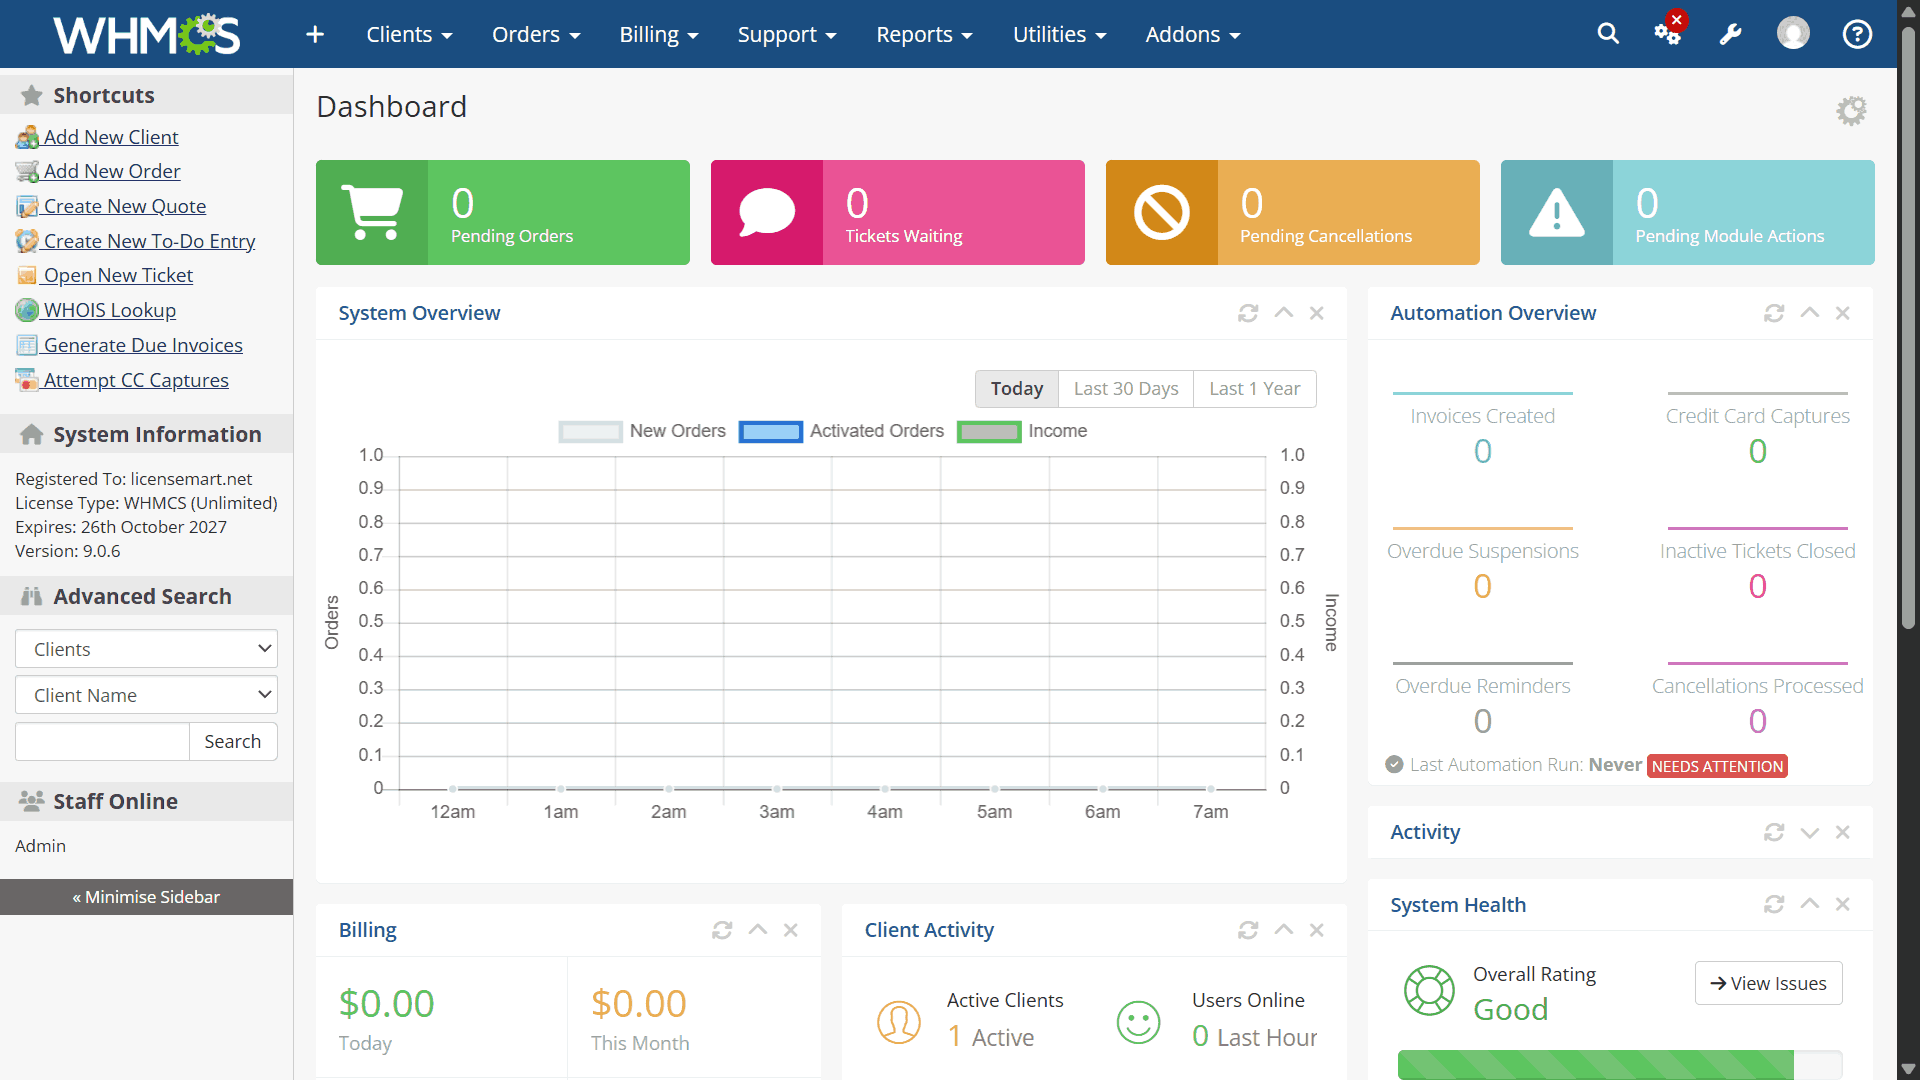The width and height of the screenshot is (1920, 1080).
Task: Open the Clients menu
Action: tap(409, 34)
